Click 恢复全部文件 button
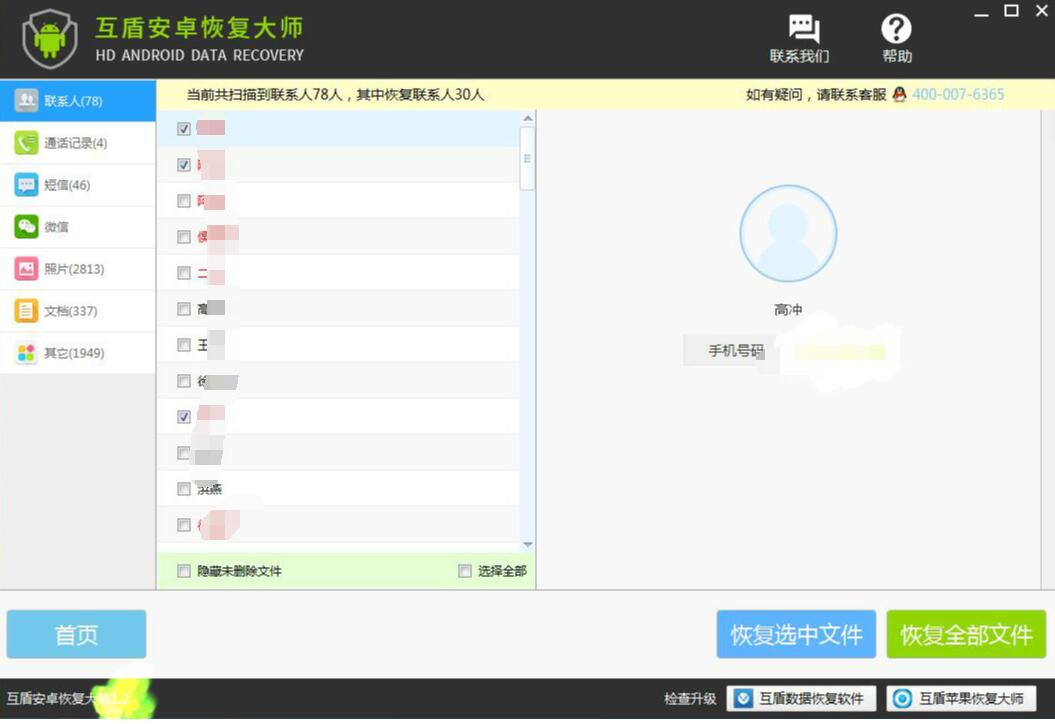The image size is (1055, 724). click(966, 634)
